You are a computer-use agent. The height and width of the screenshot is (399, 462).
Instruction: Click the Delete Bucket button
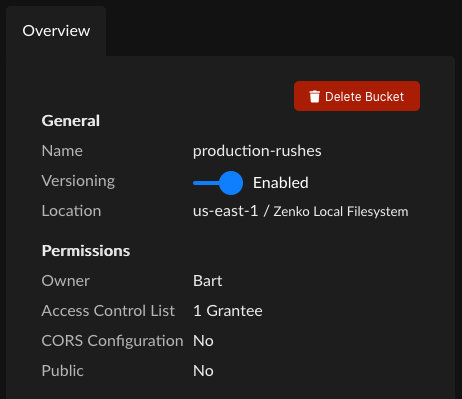(x=357, y=96)
